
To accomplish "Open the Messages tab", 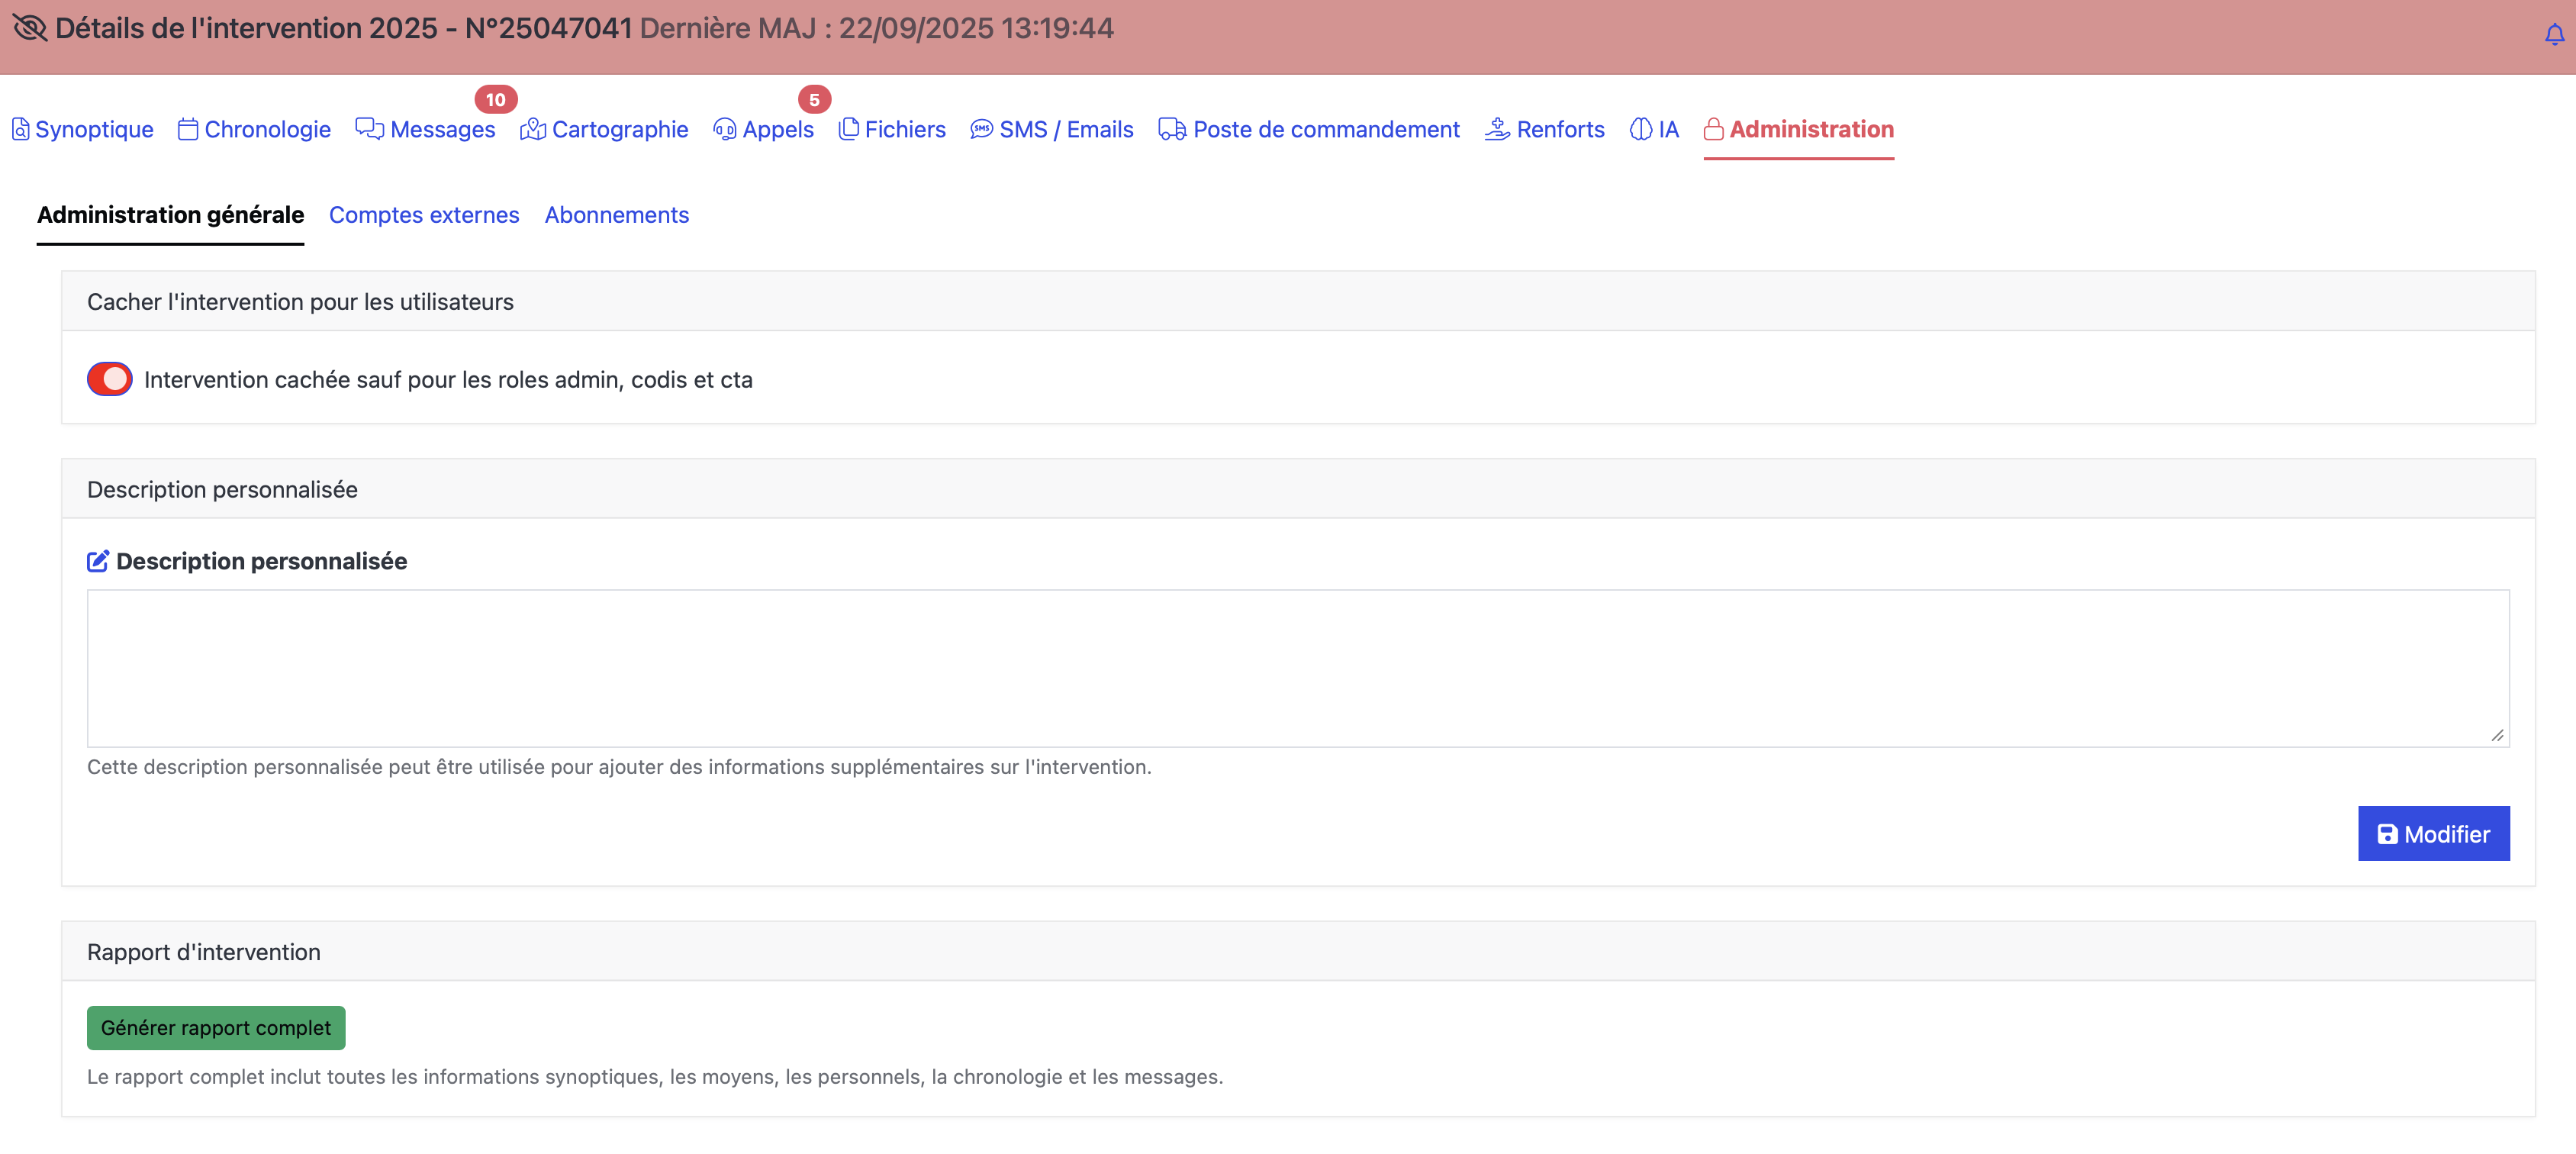I will pos(441,129).
